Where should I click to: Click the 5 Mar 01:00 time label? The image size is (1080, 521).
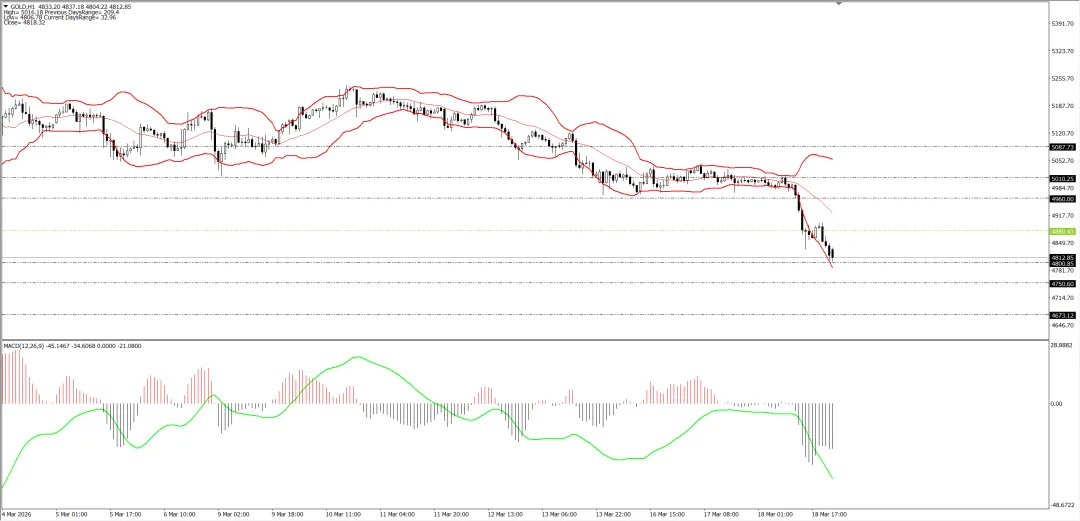coord(72,515)
